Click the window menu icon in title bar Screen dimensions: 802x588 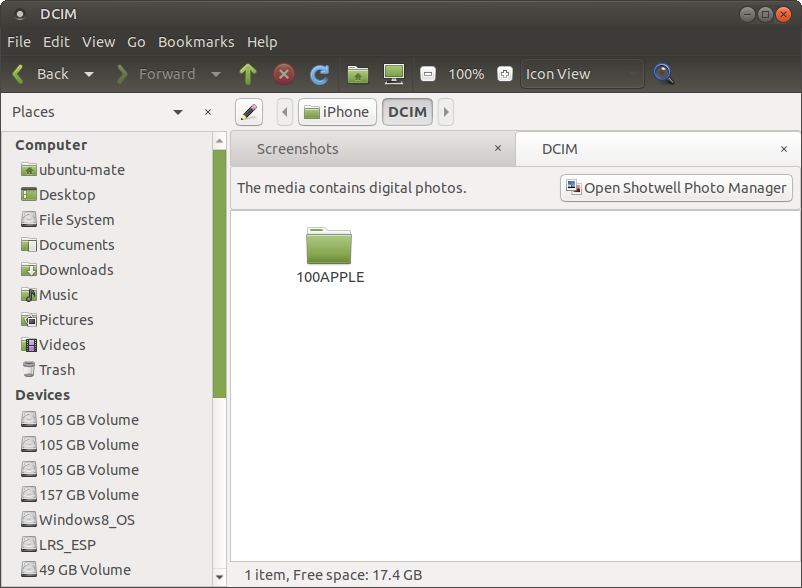click(19, 14)
